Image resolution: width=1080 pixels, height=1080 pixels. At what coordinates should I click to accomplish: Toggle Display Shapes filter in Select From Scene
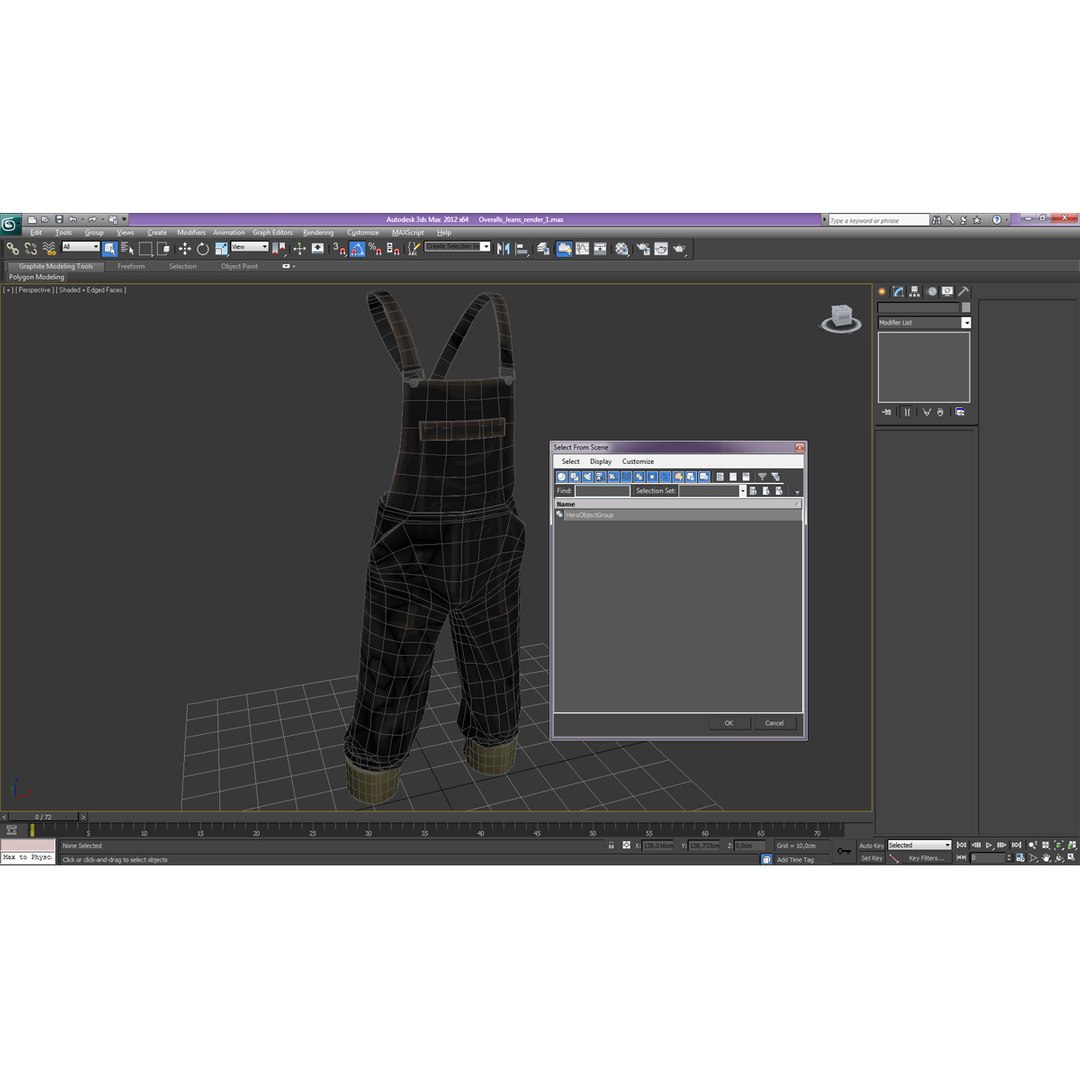[x=574, y=477]
